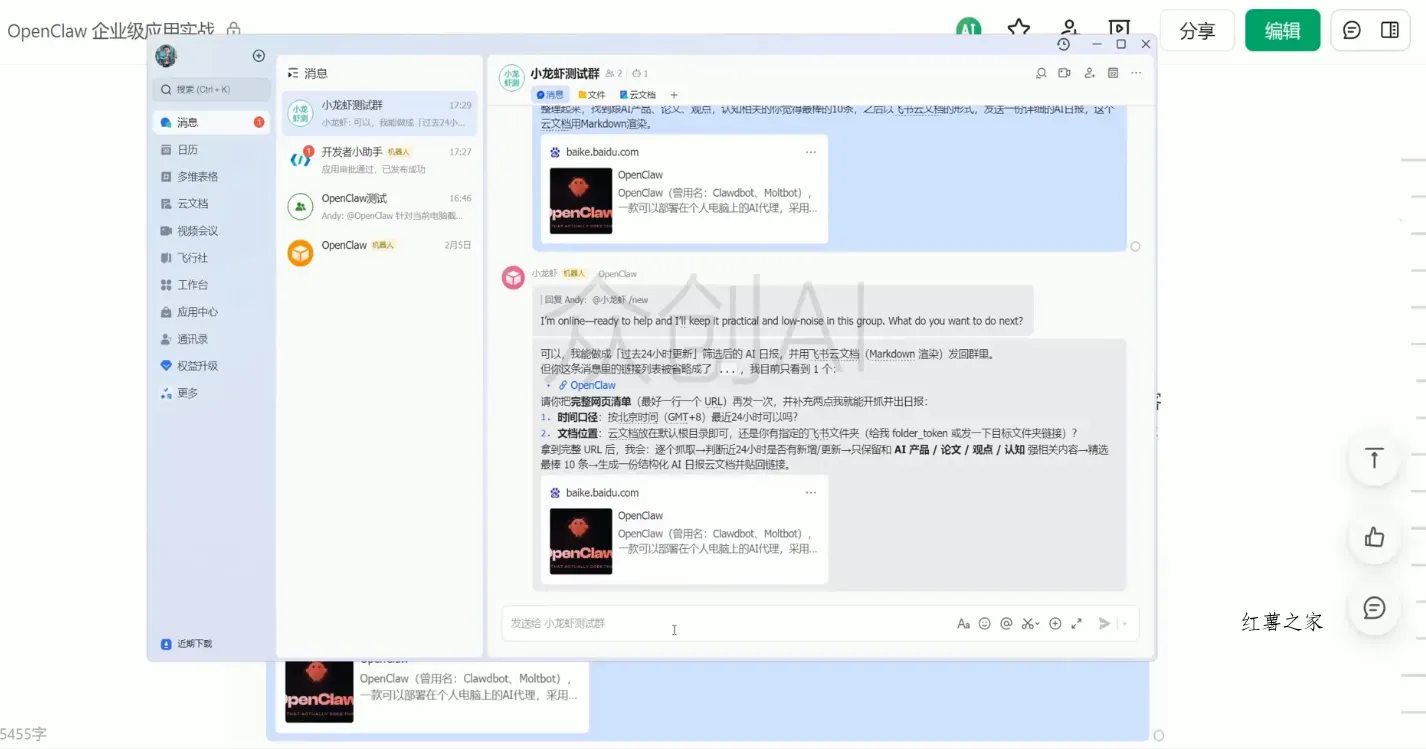Add members to the group chat
This screenshot has width=1426, height=749.
click(1087, 73)
